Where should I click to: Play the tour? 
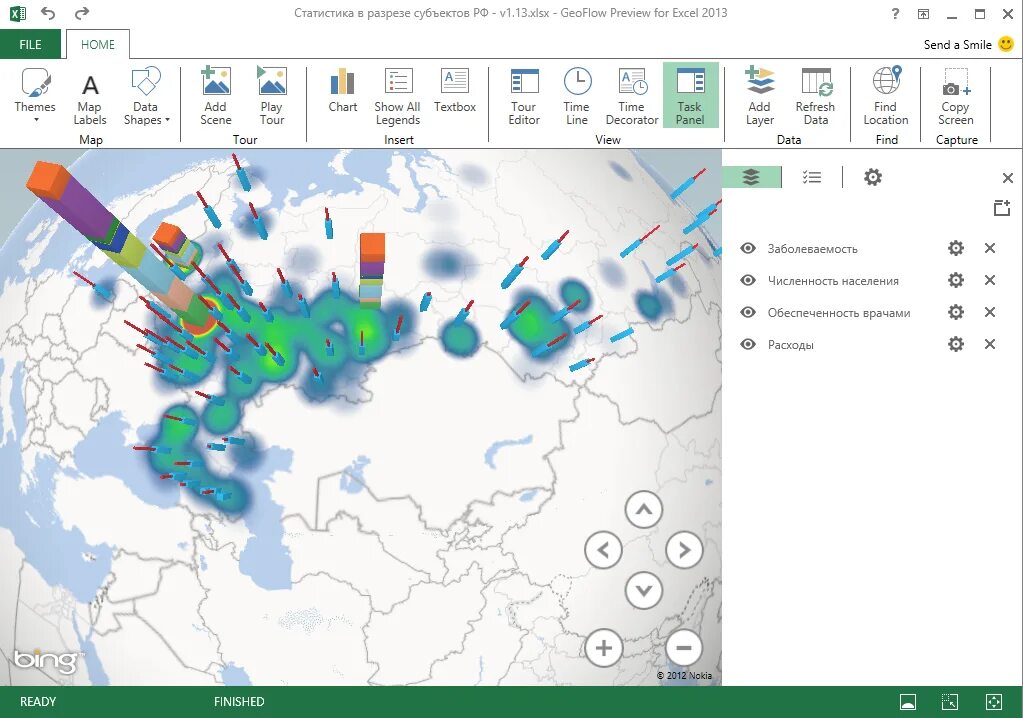[x=271, y=95]
